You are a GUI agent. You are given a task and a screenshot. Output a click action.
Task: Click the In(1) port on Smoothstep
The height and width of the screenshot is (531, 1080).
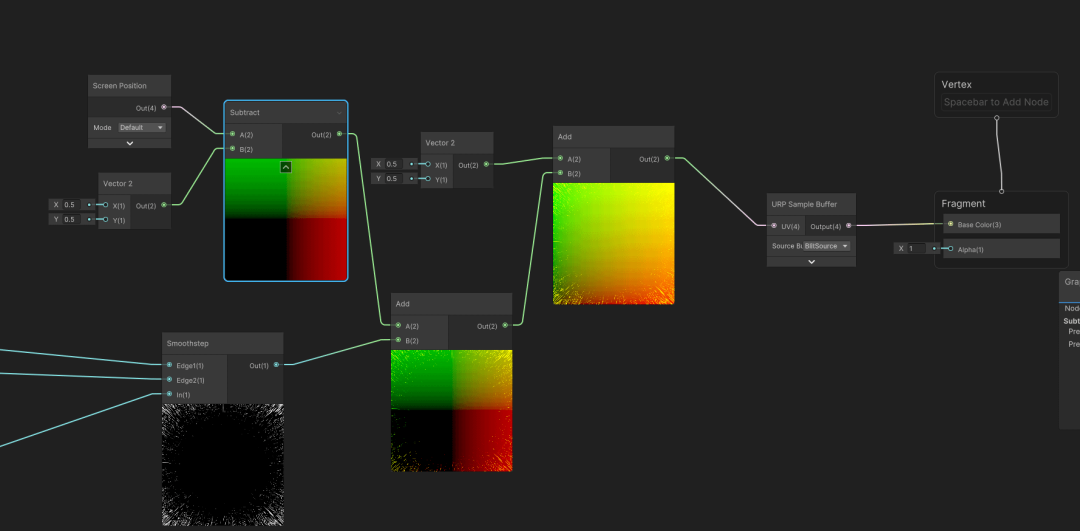click(x=169, y=394)
